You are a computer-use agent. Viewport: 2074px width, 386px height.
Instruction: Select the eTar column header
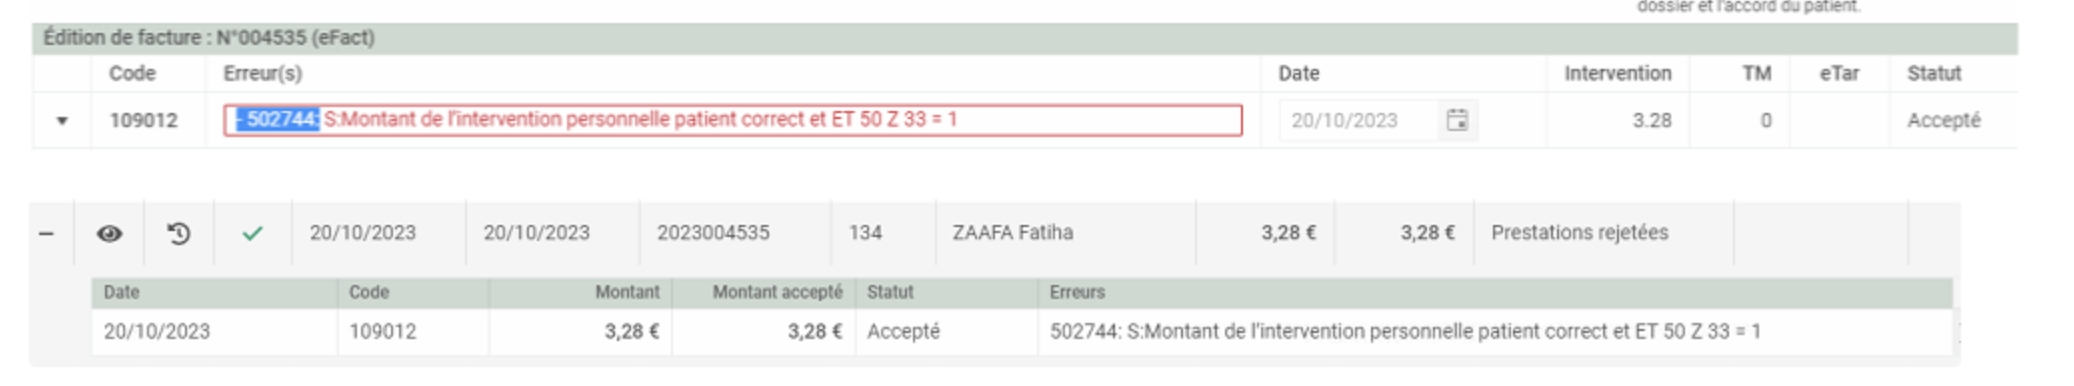coord(1839,73)
